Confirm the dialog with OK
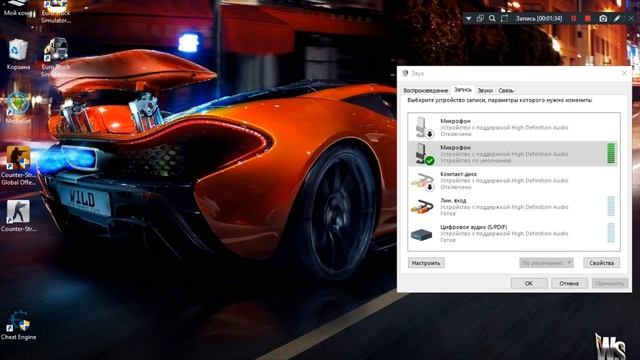Viewport: 640px width, 360px height. (529, 283)
